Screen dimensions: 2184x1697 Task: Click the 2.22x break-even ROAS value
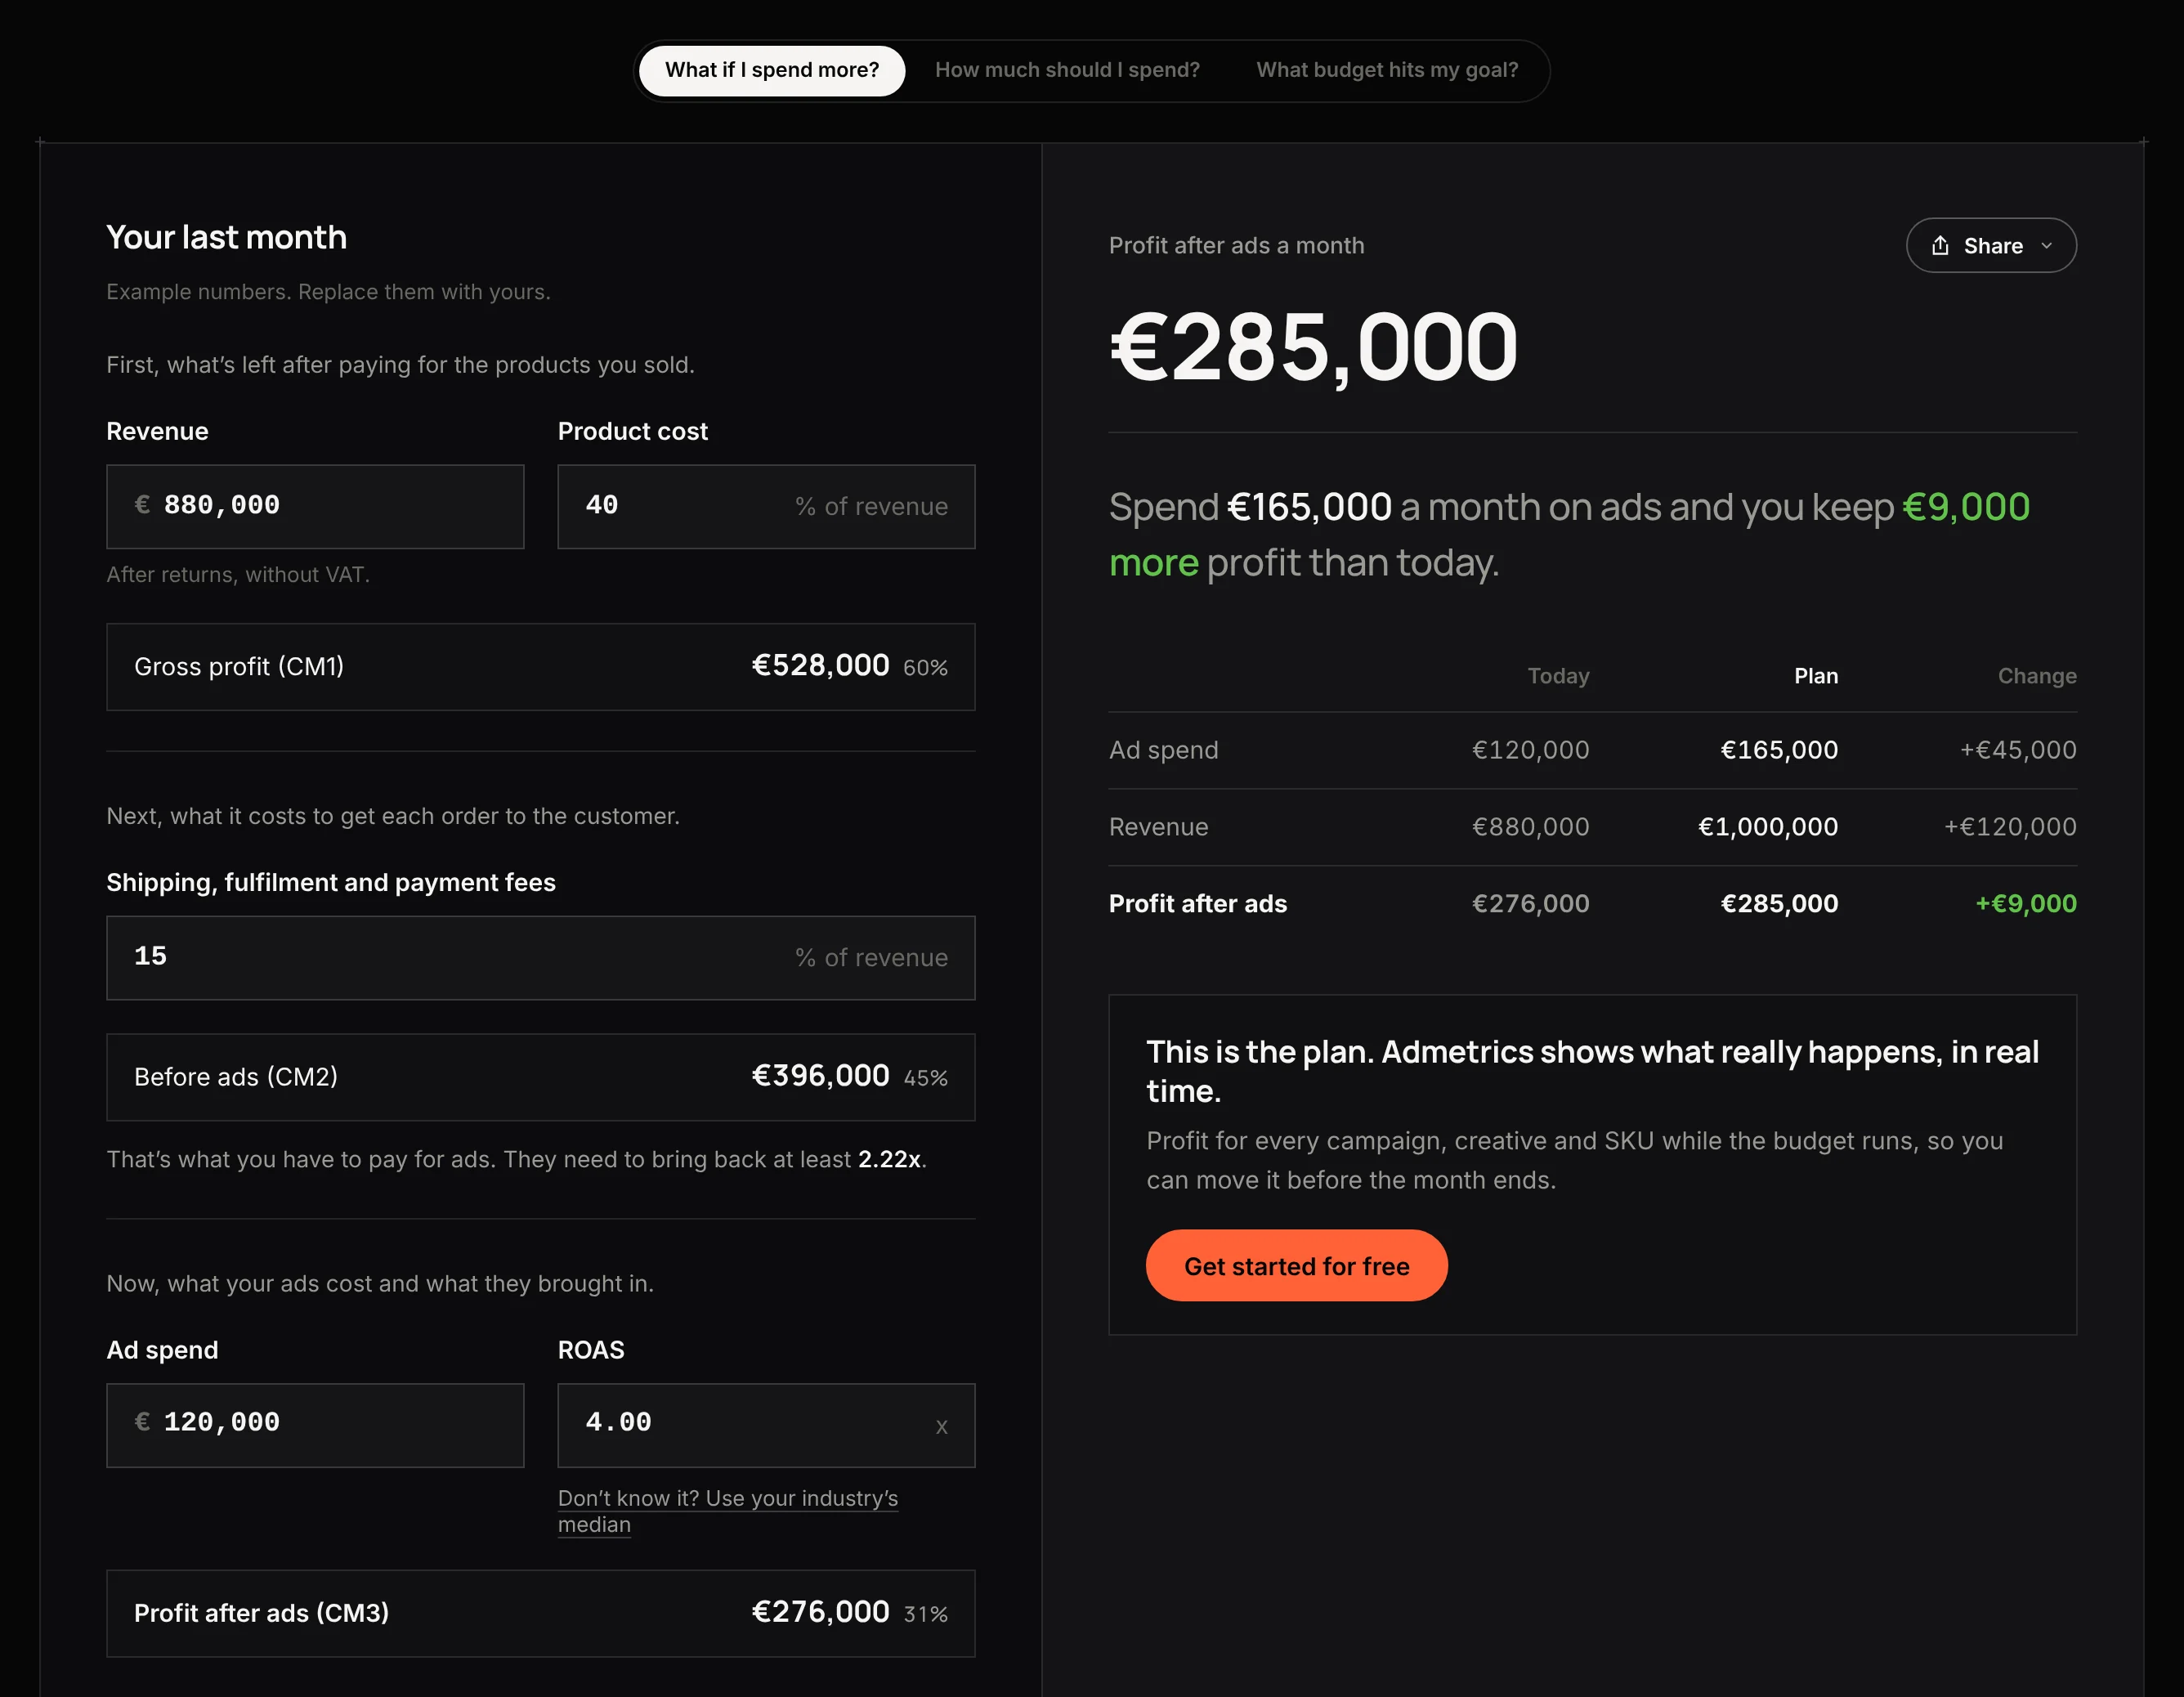889,1159
